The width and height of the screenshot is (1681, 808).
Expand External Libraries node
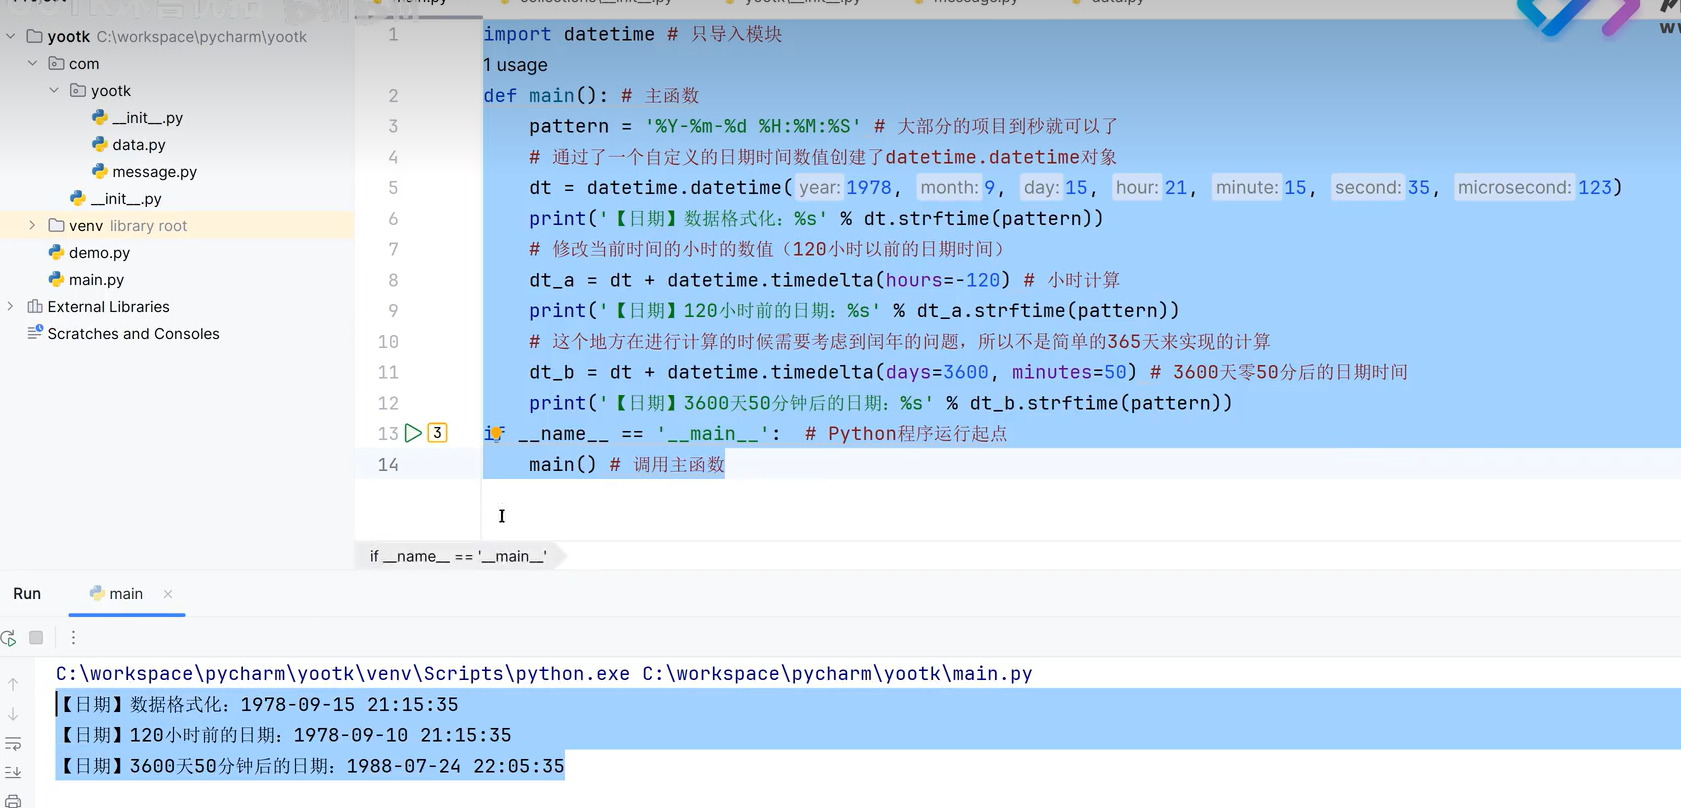(x=11, y=306)
